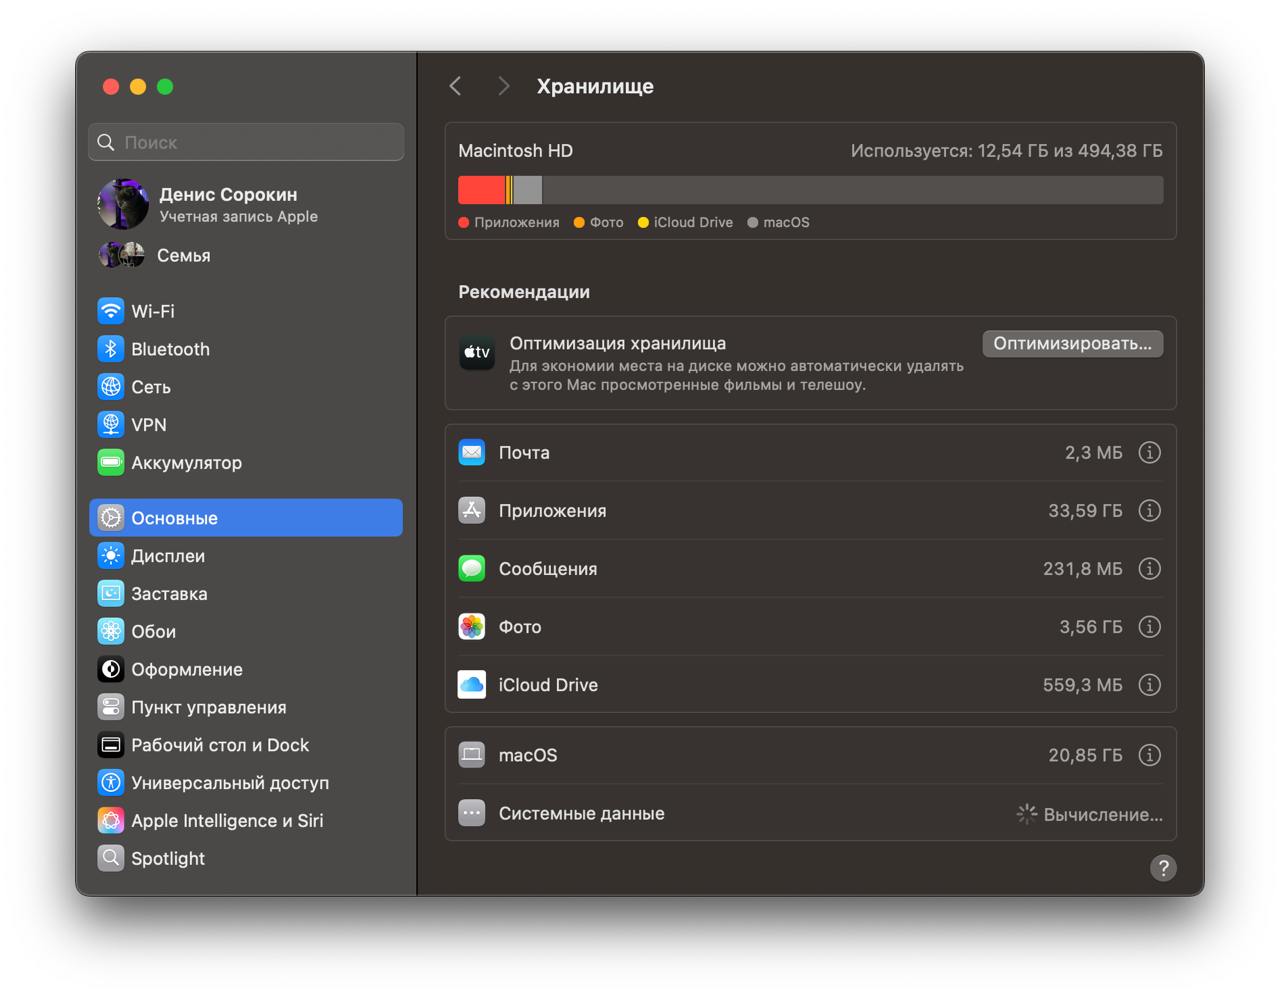The height and width of the screenshot is (996, 1280).
Task: Click the free space portion of storage bar
Action: [853, 190]
